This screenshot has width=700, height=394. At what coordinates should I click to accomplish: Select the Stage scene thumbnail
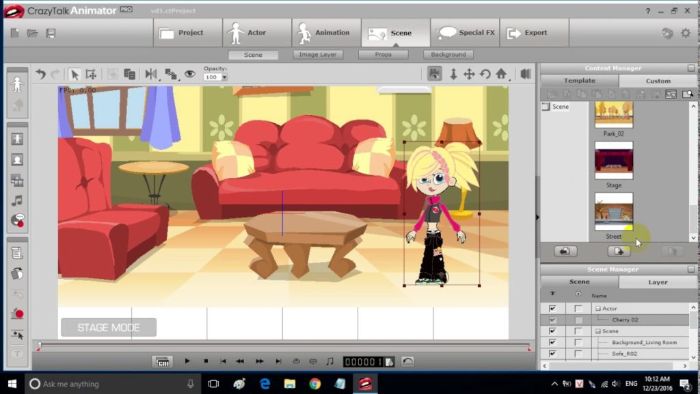pos(614,161)
